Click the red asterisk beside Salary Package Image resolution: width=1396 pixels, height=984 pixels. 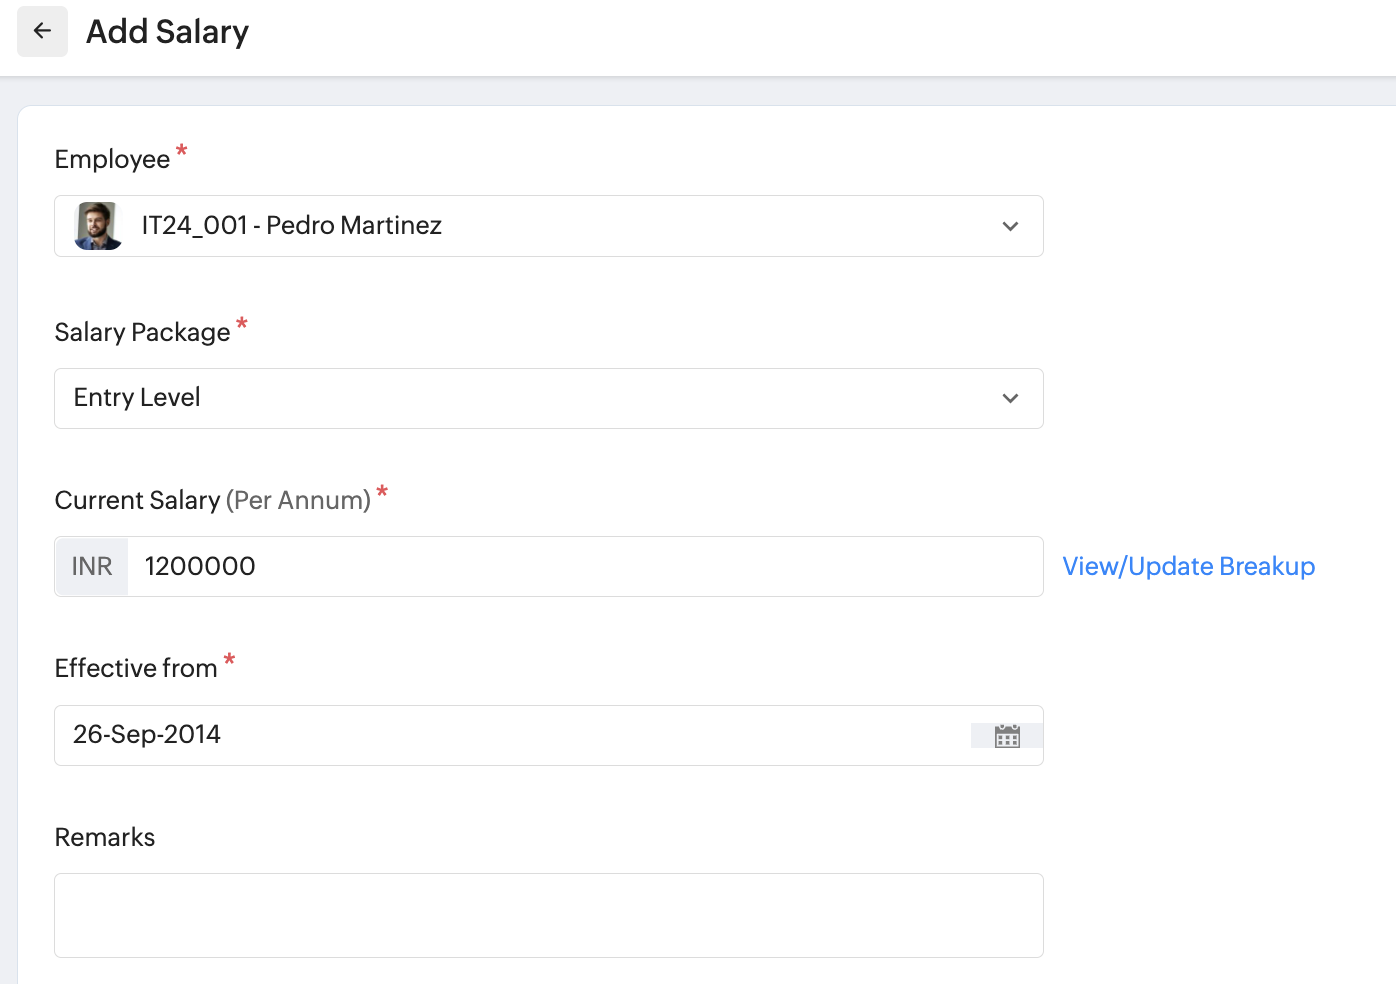242,324
